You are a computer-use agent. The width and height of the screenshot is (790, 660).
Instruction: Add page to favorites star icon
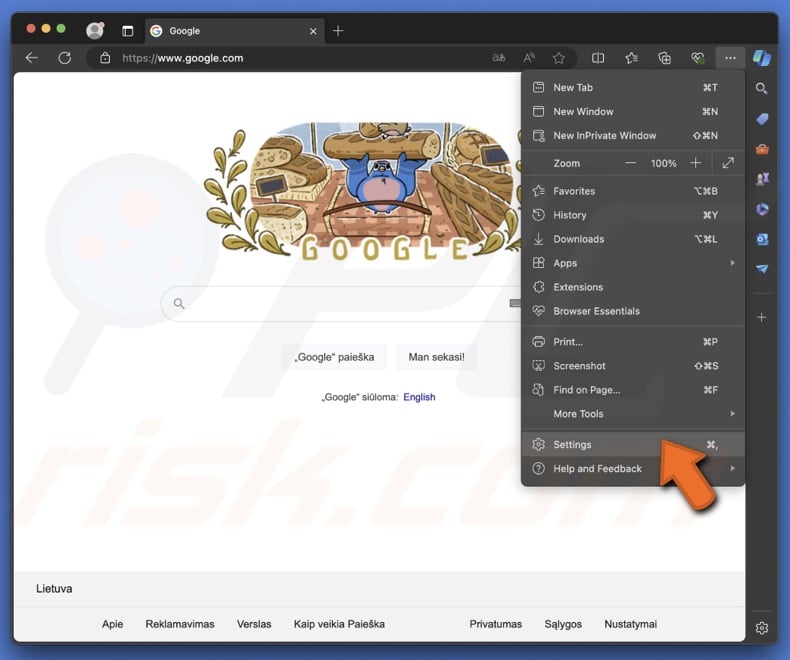pyautogui.click(x=559, y=58)
